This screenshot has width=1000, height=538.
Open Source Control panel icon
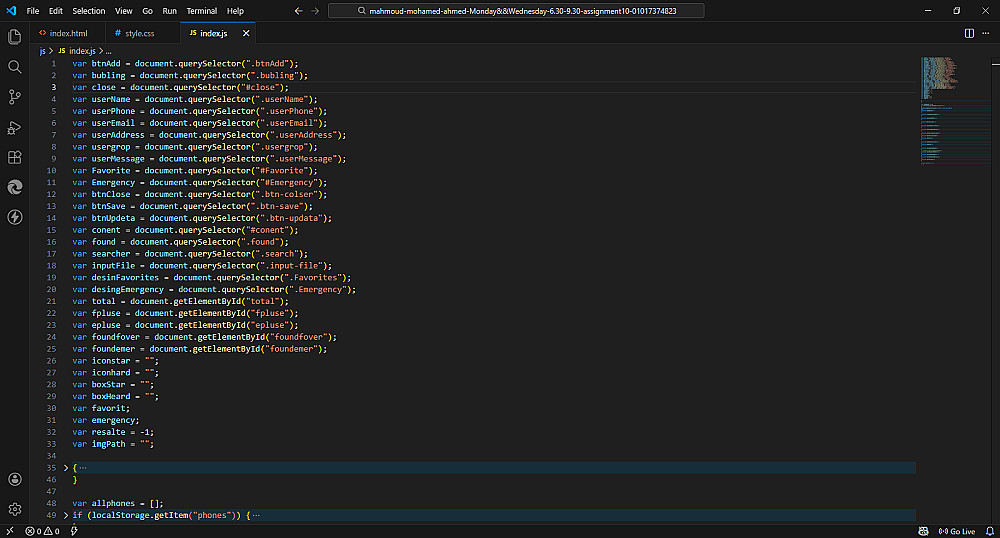14,97
